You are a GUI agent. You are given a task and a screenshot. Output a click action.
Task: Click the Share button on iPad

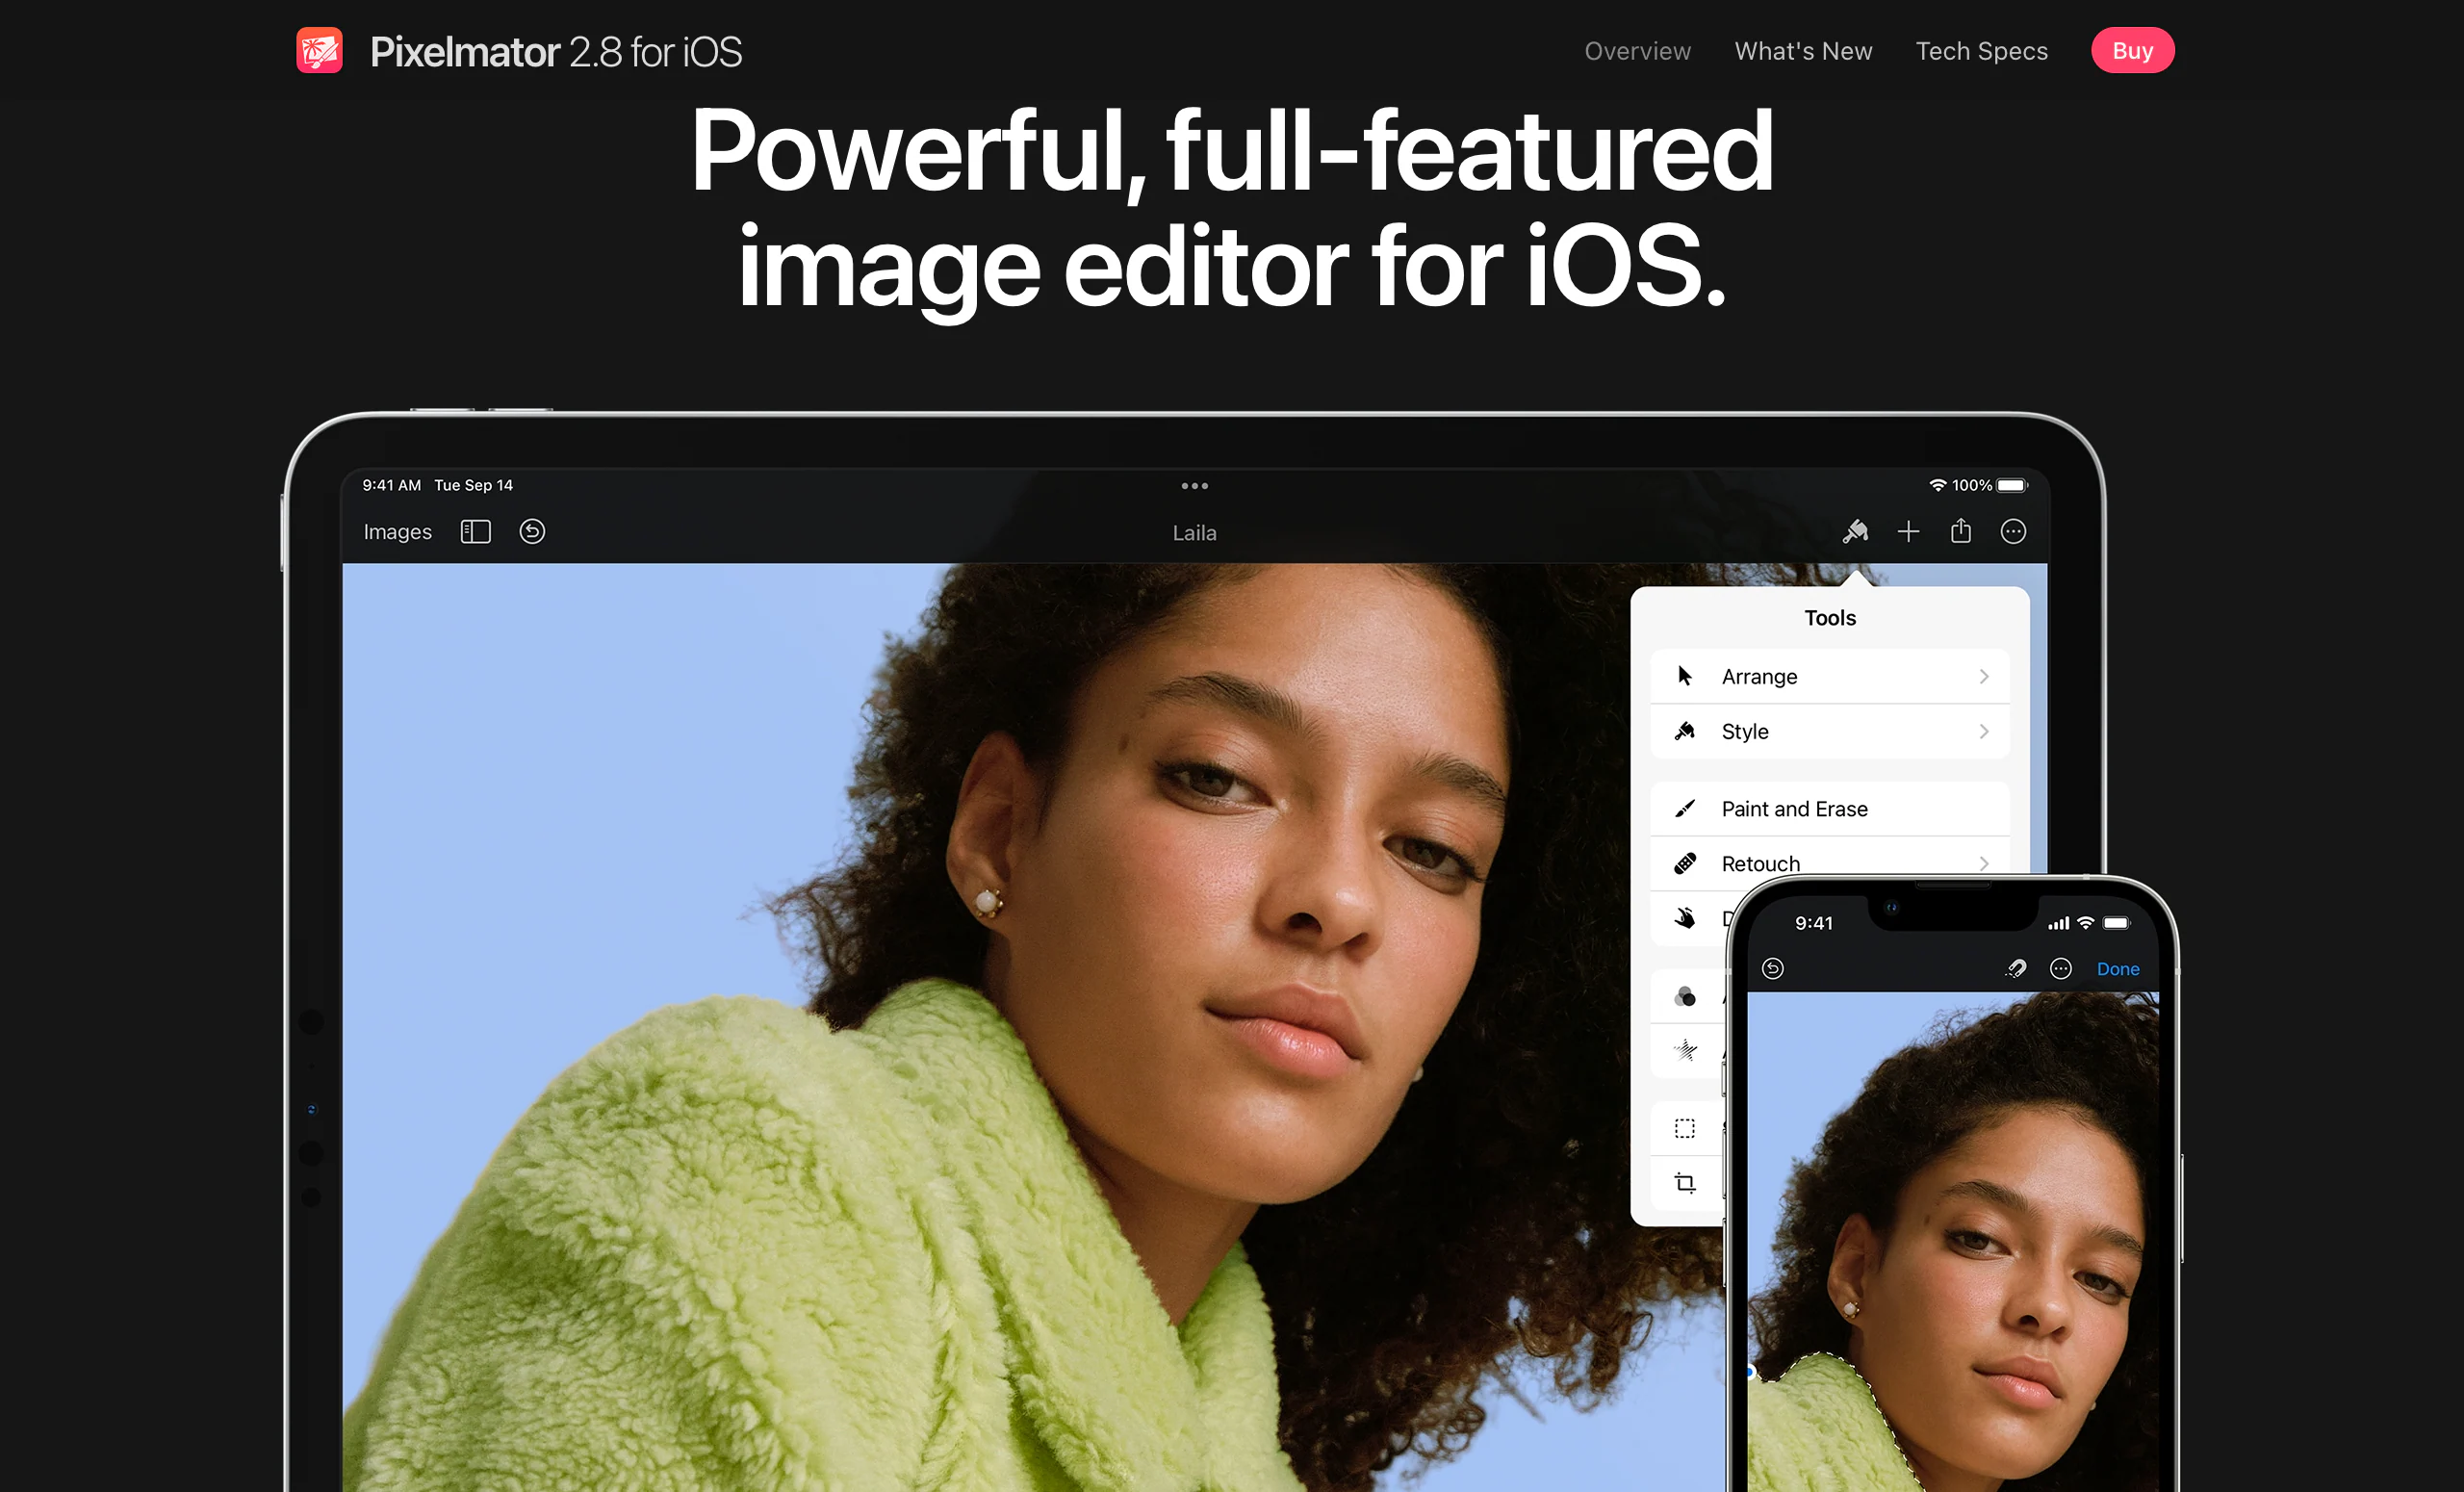click(1961, 529)
